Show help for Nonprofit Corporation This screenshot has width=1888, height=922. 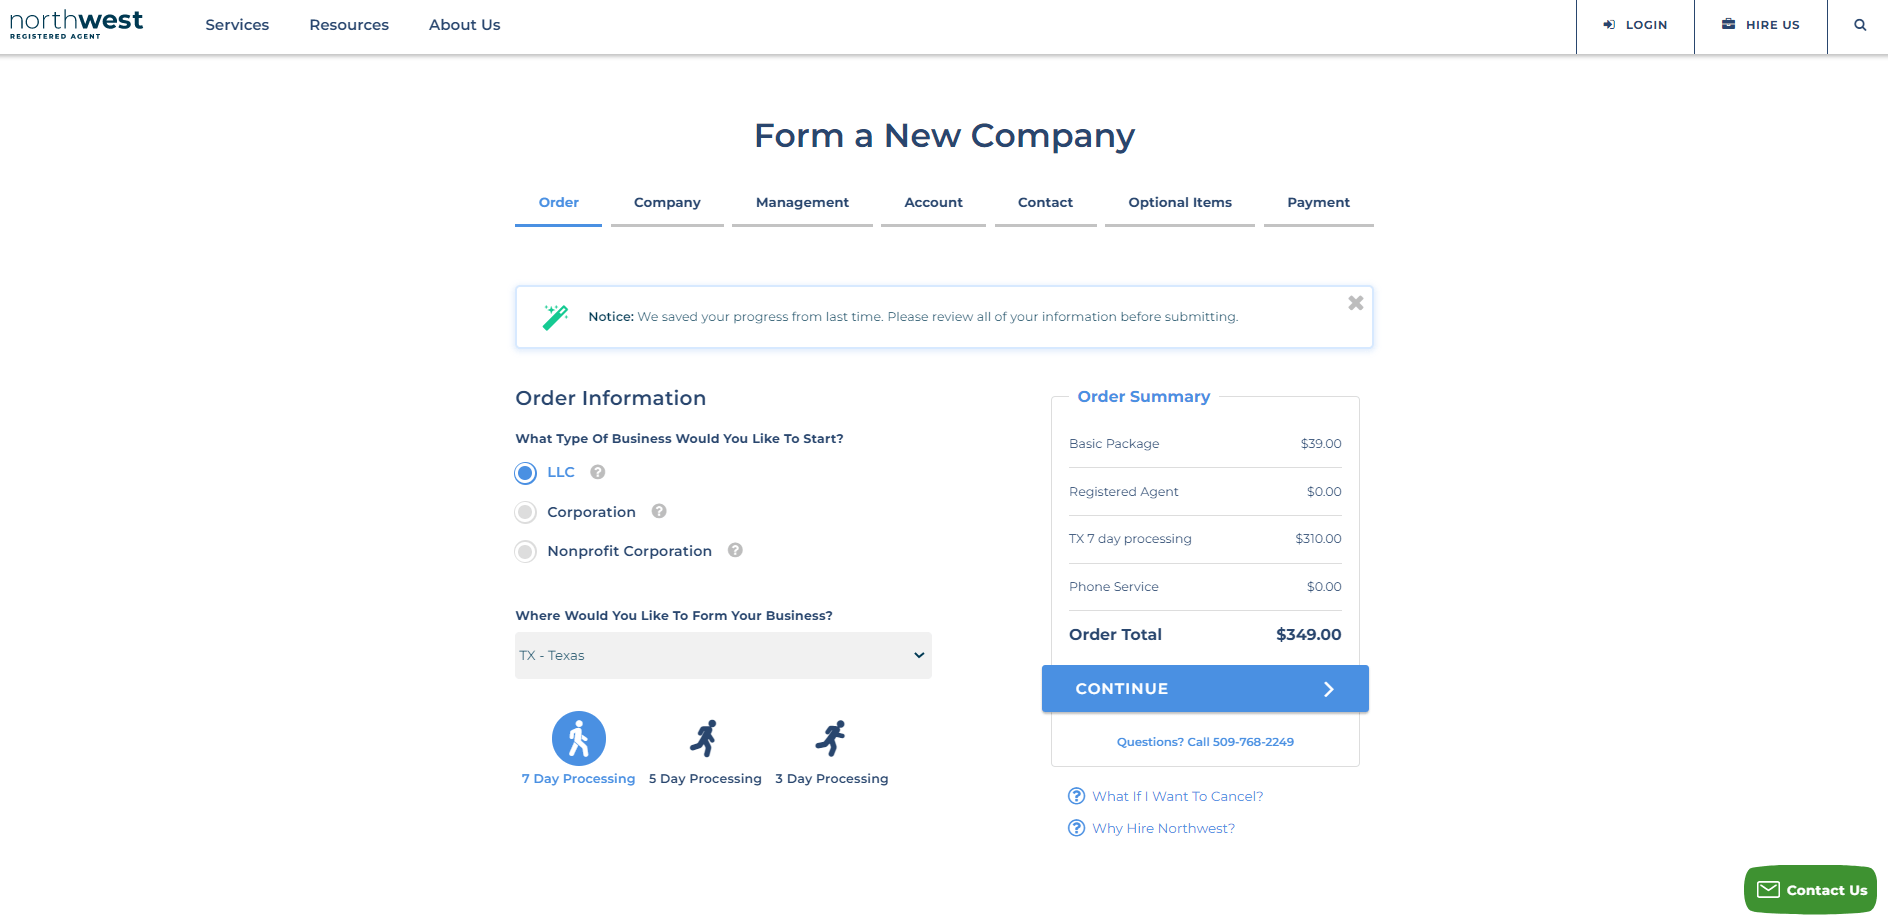coord(735,550)
